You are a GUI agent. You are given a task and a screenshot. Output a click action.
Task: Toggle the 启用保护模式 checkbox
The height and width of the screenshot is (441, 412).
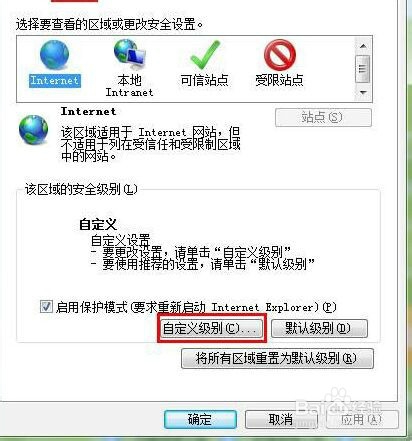click(46, 306)
